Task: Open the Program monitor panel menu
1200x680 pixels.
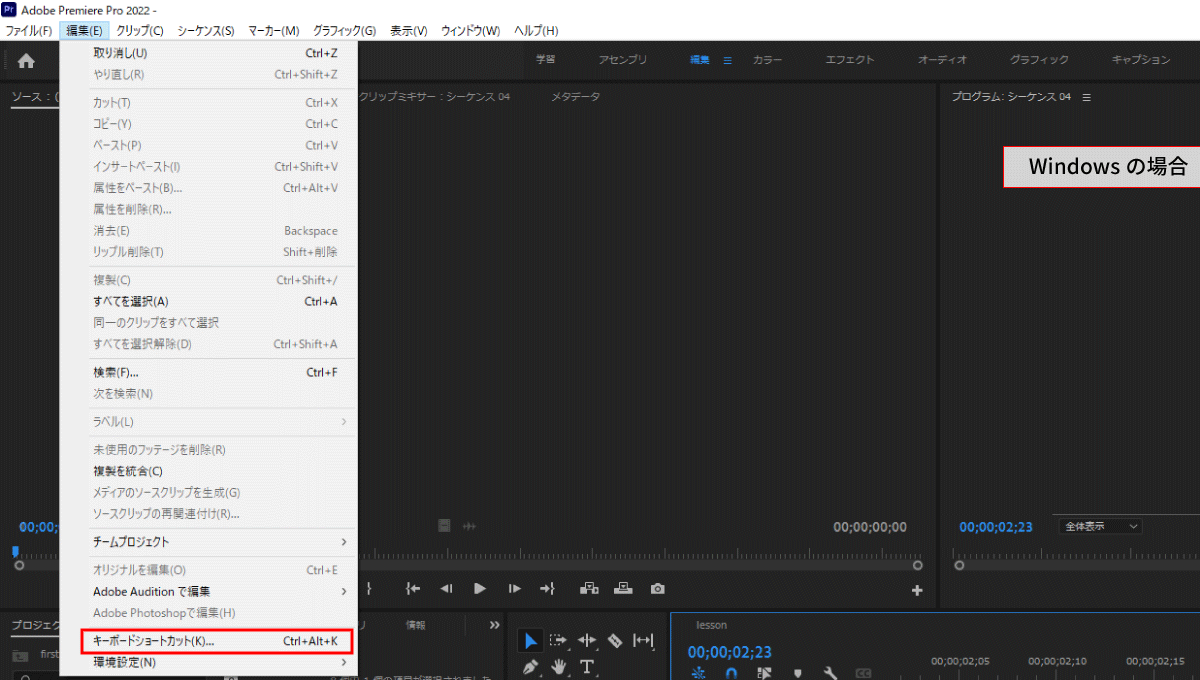Action: click(1087, 97)
